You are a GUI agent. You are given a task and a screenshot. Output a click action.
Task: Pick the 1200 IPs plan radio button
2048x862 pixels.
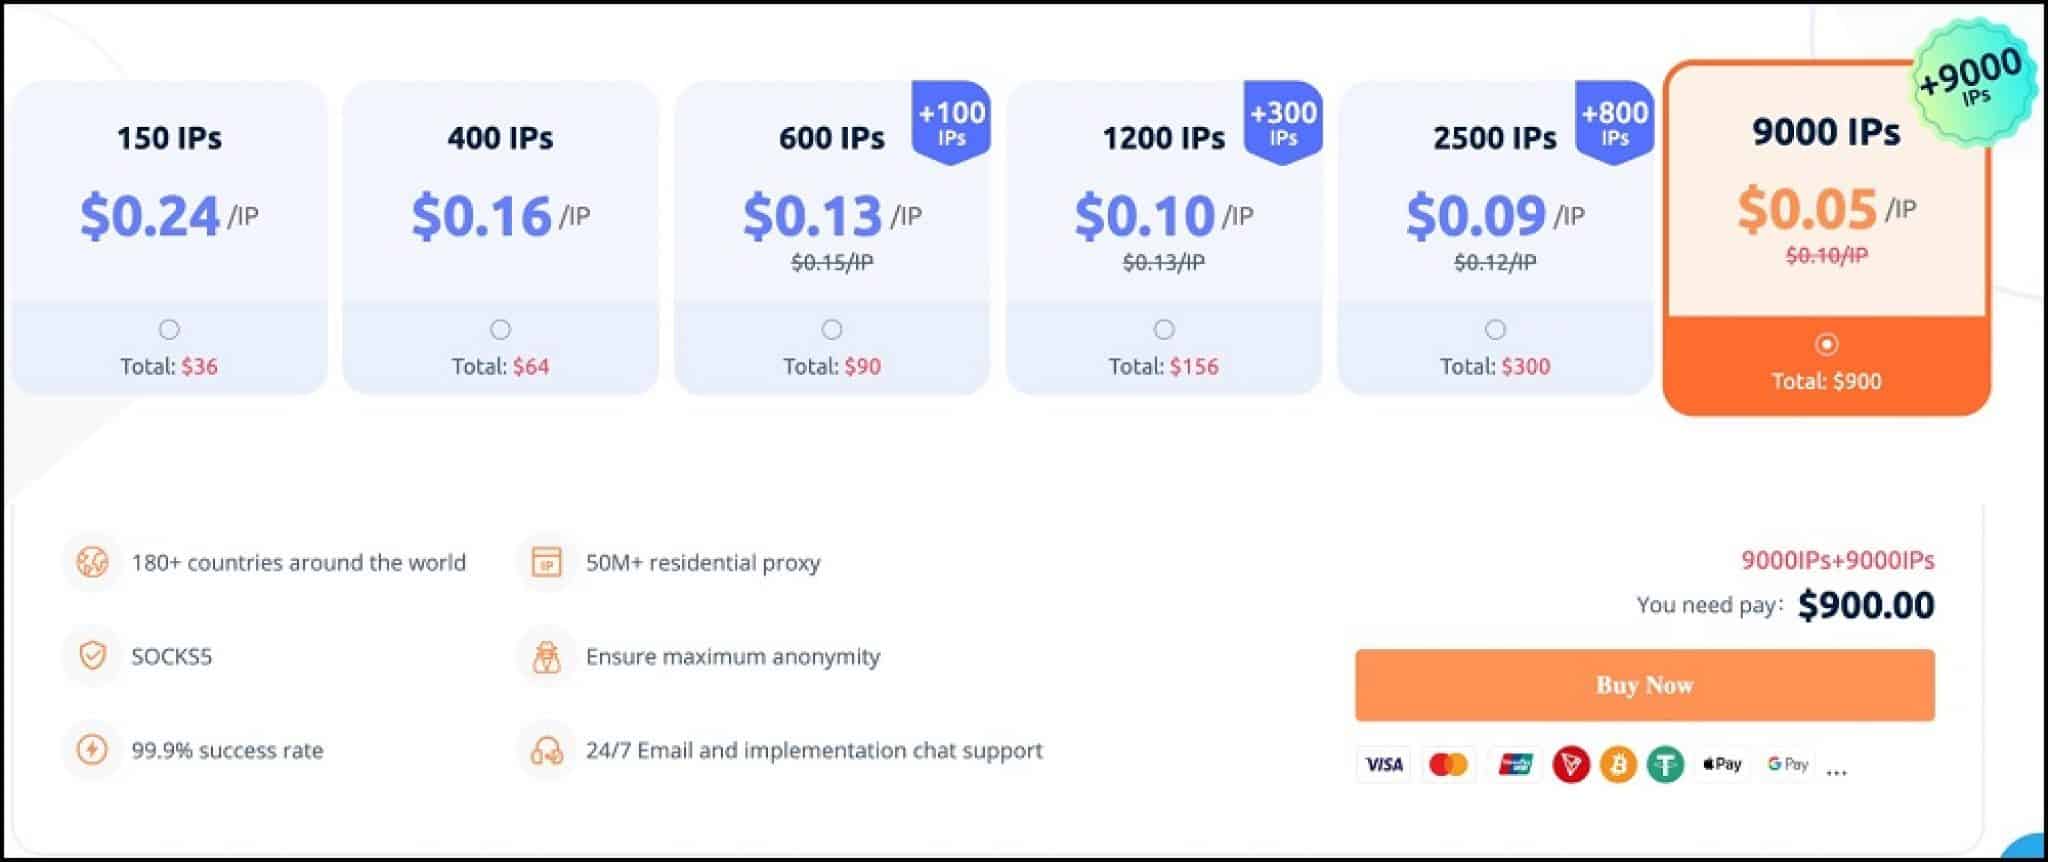point(1164,329)
